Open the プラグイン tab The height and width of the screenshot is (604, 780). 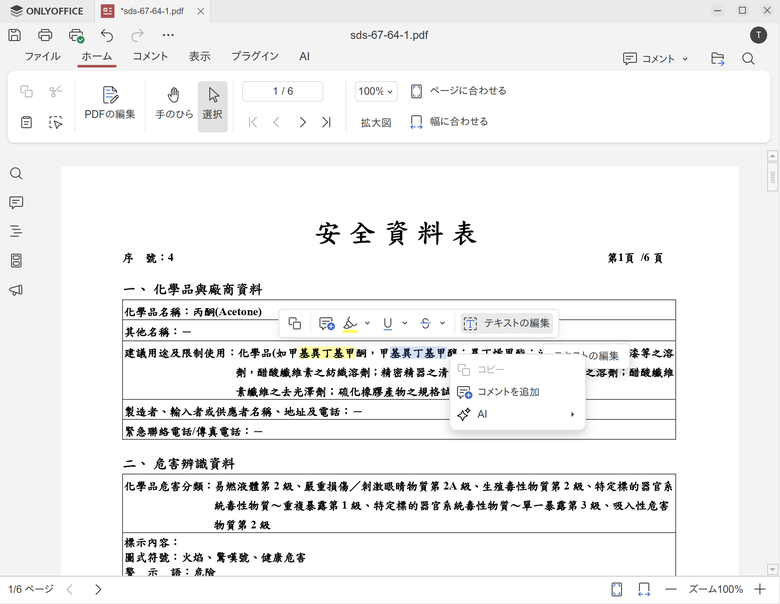pyautogui.click(x=255, y=56)
